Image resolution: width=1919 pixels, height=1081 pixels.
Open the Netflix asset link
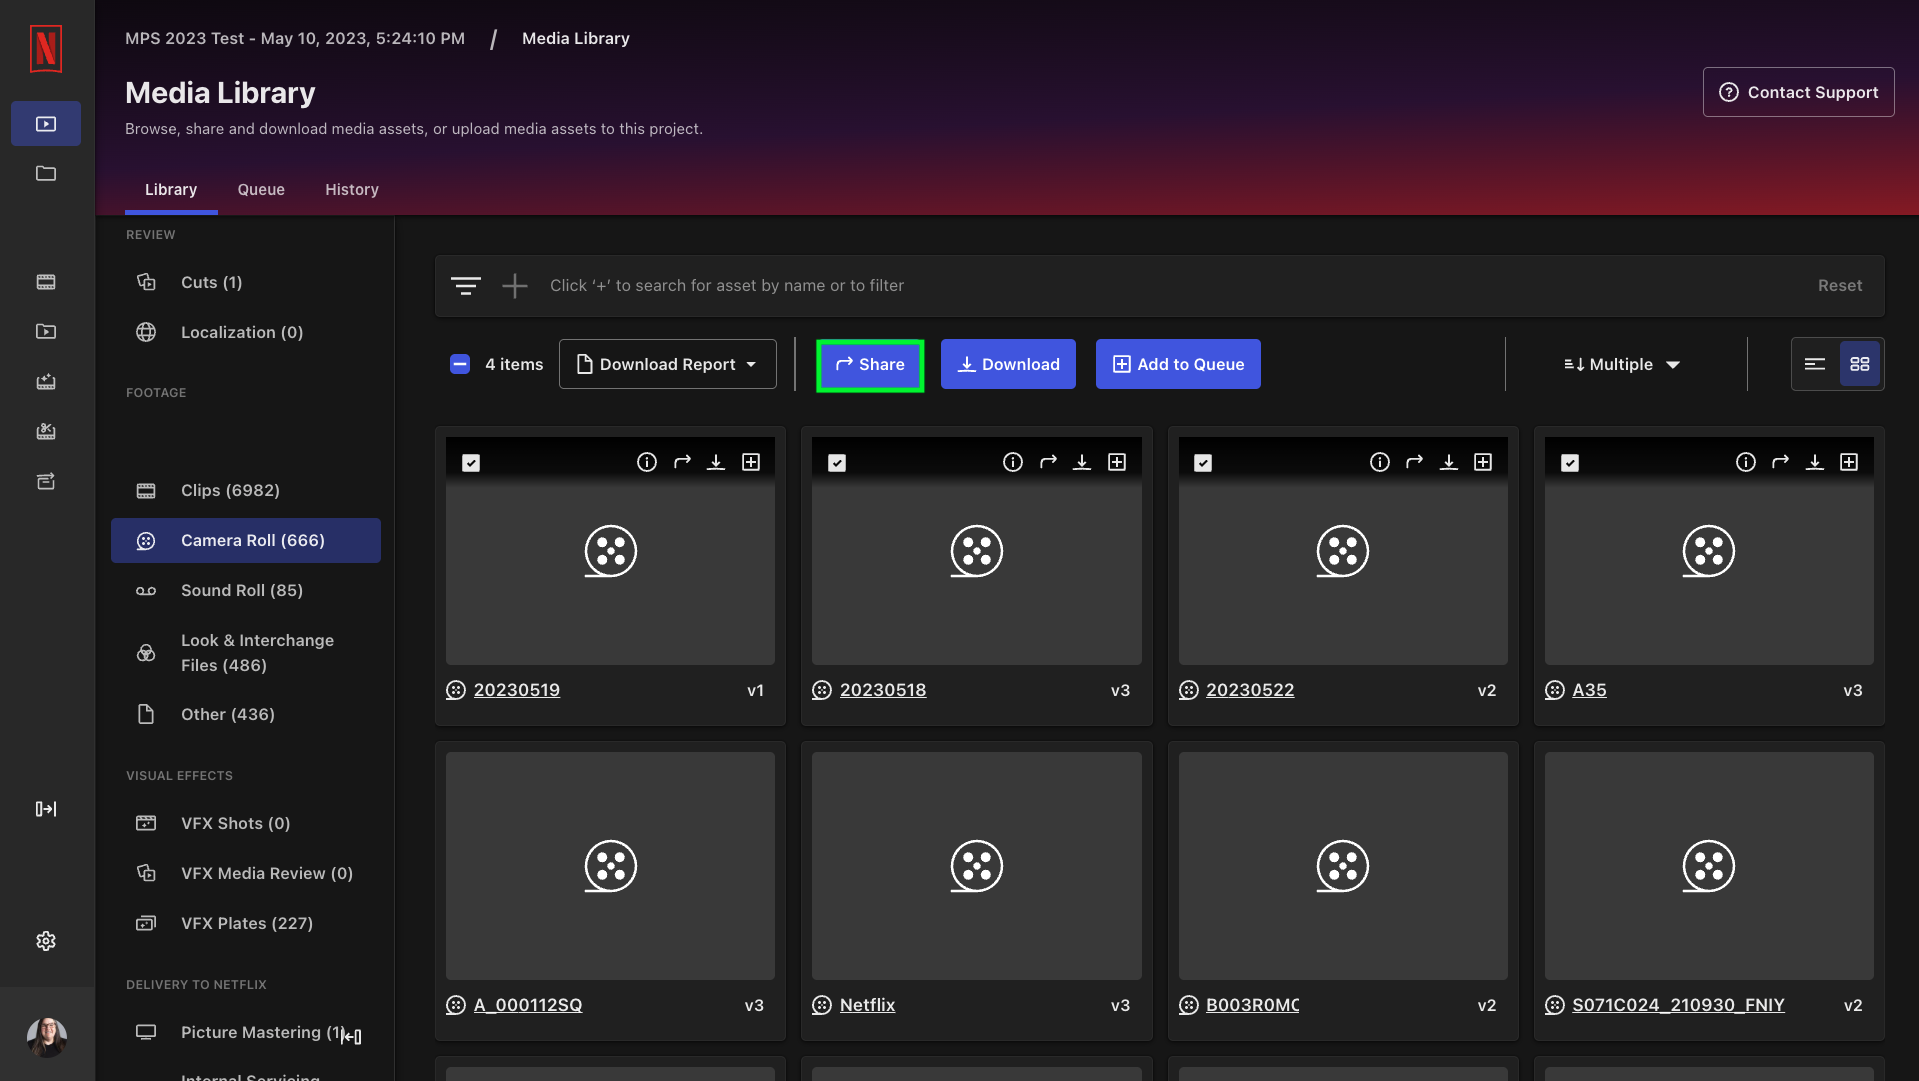[x=867, y=1005]
